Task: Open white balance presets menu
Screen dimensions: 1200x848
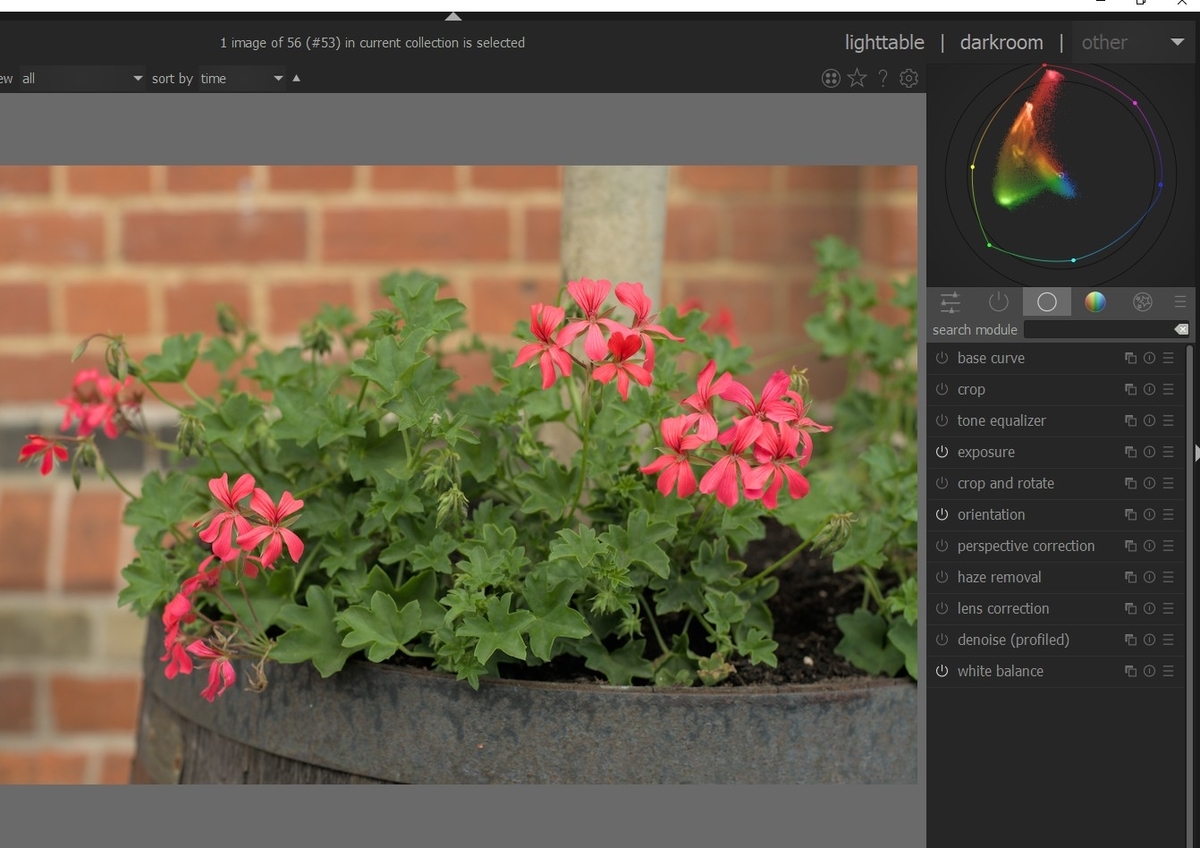Action: 1168,671
